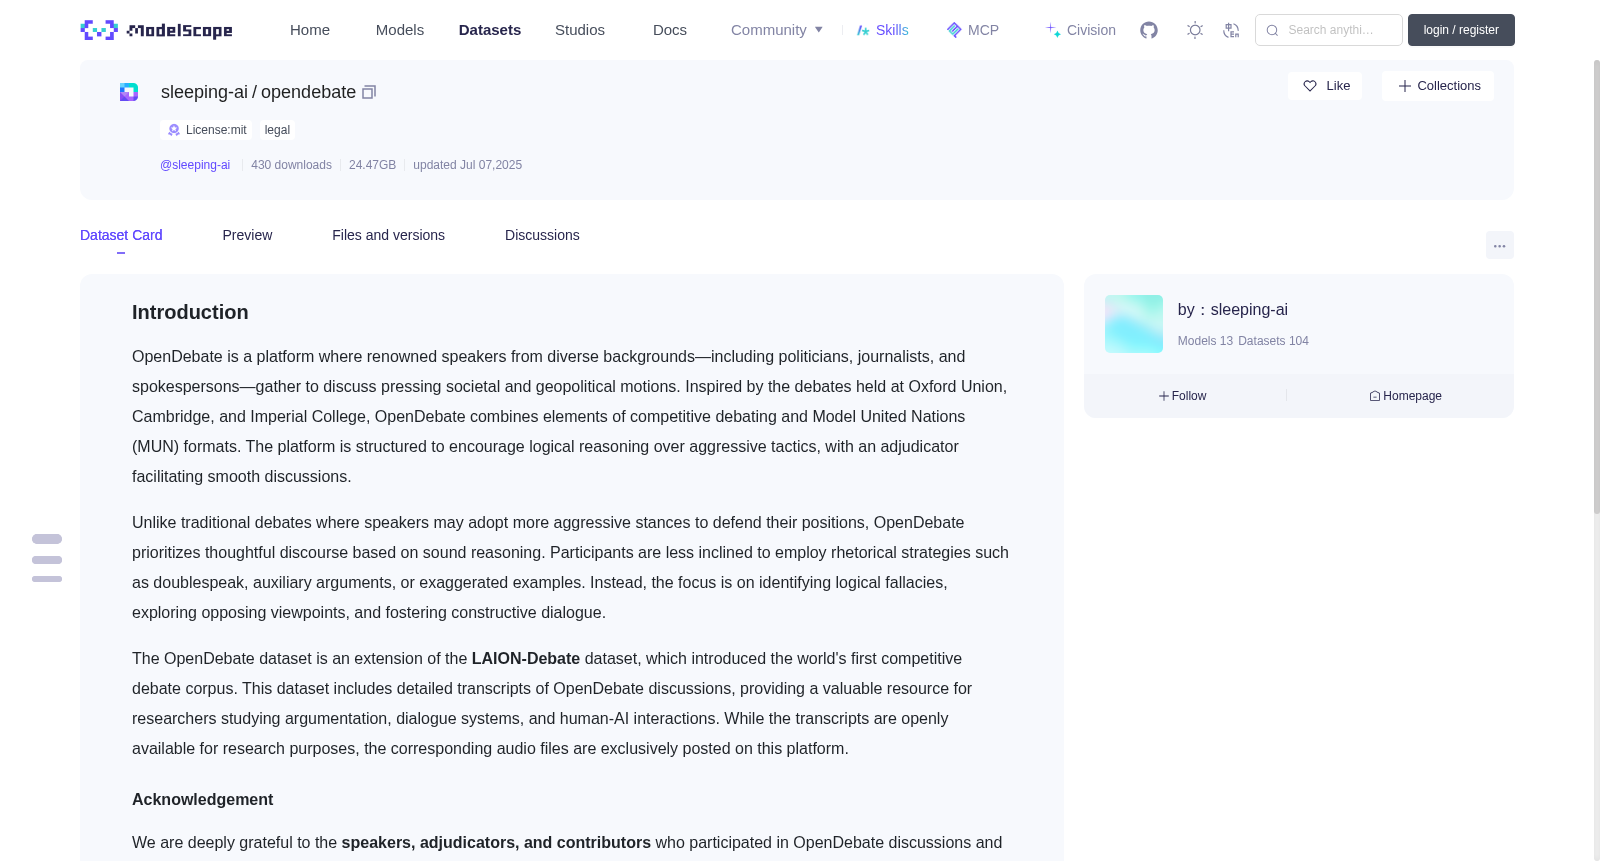Screen dimensions: 1600x861
Task: Click the heart icon to like
Action: pyautogui.click(x=1310, y=86)
